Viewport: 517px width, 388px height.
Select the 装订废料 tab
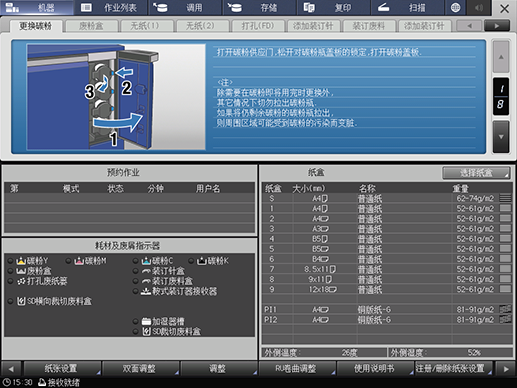pyautogui.click(x=369, y=26)
